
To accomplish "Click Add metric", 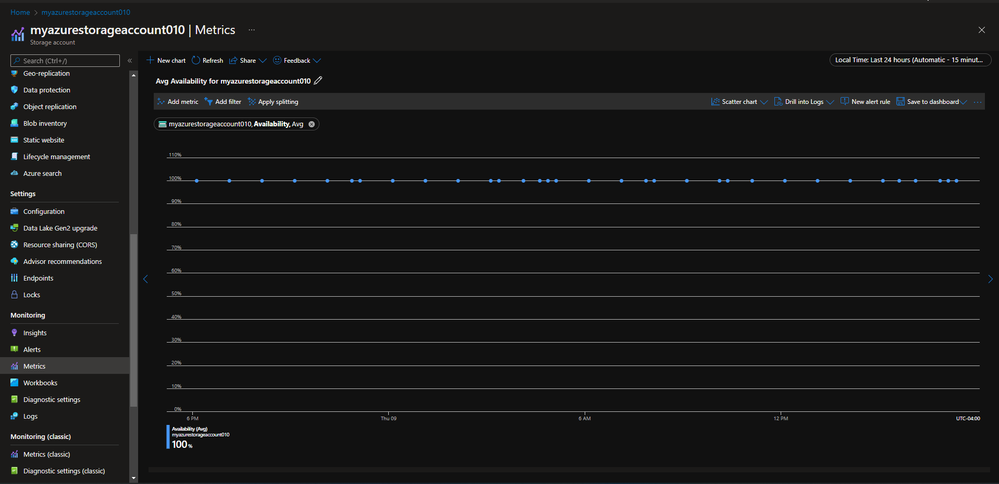I will click(x=177, y=102).
